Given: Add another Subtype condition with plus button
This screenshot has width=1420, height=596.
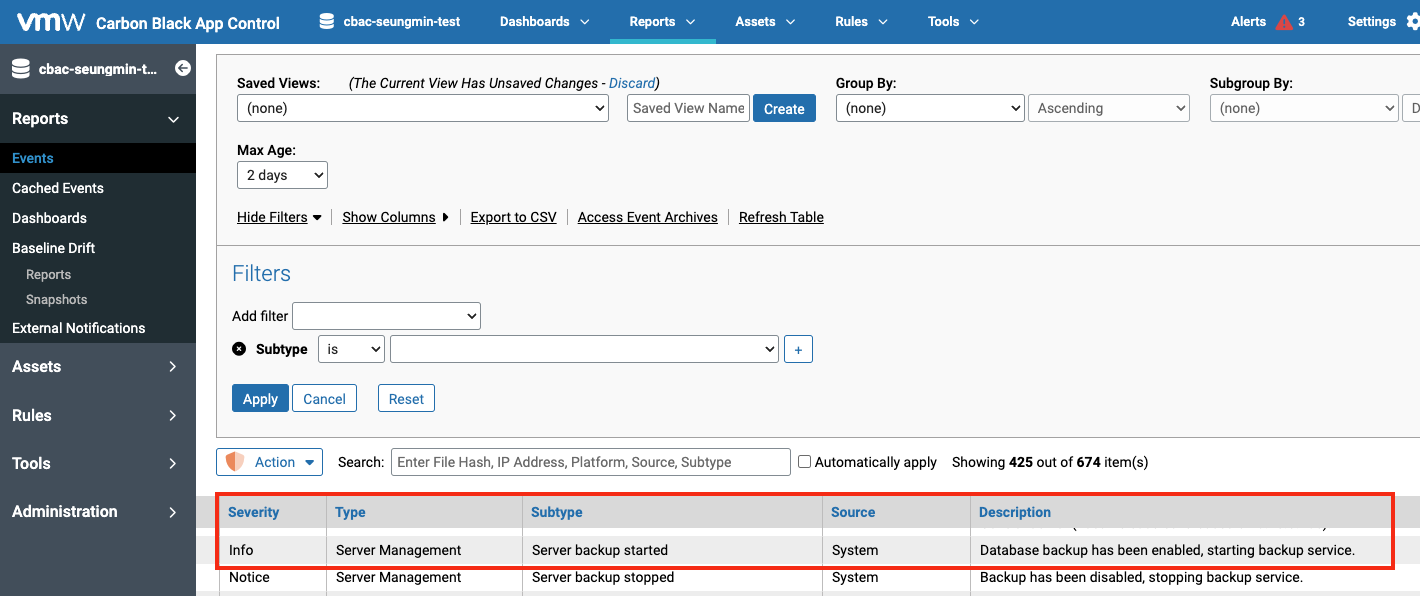Looking at the screenshot, I should pos(798,349).
